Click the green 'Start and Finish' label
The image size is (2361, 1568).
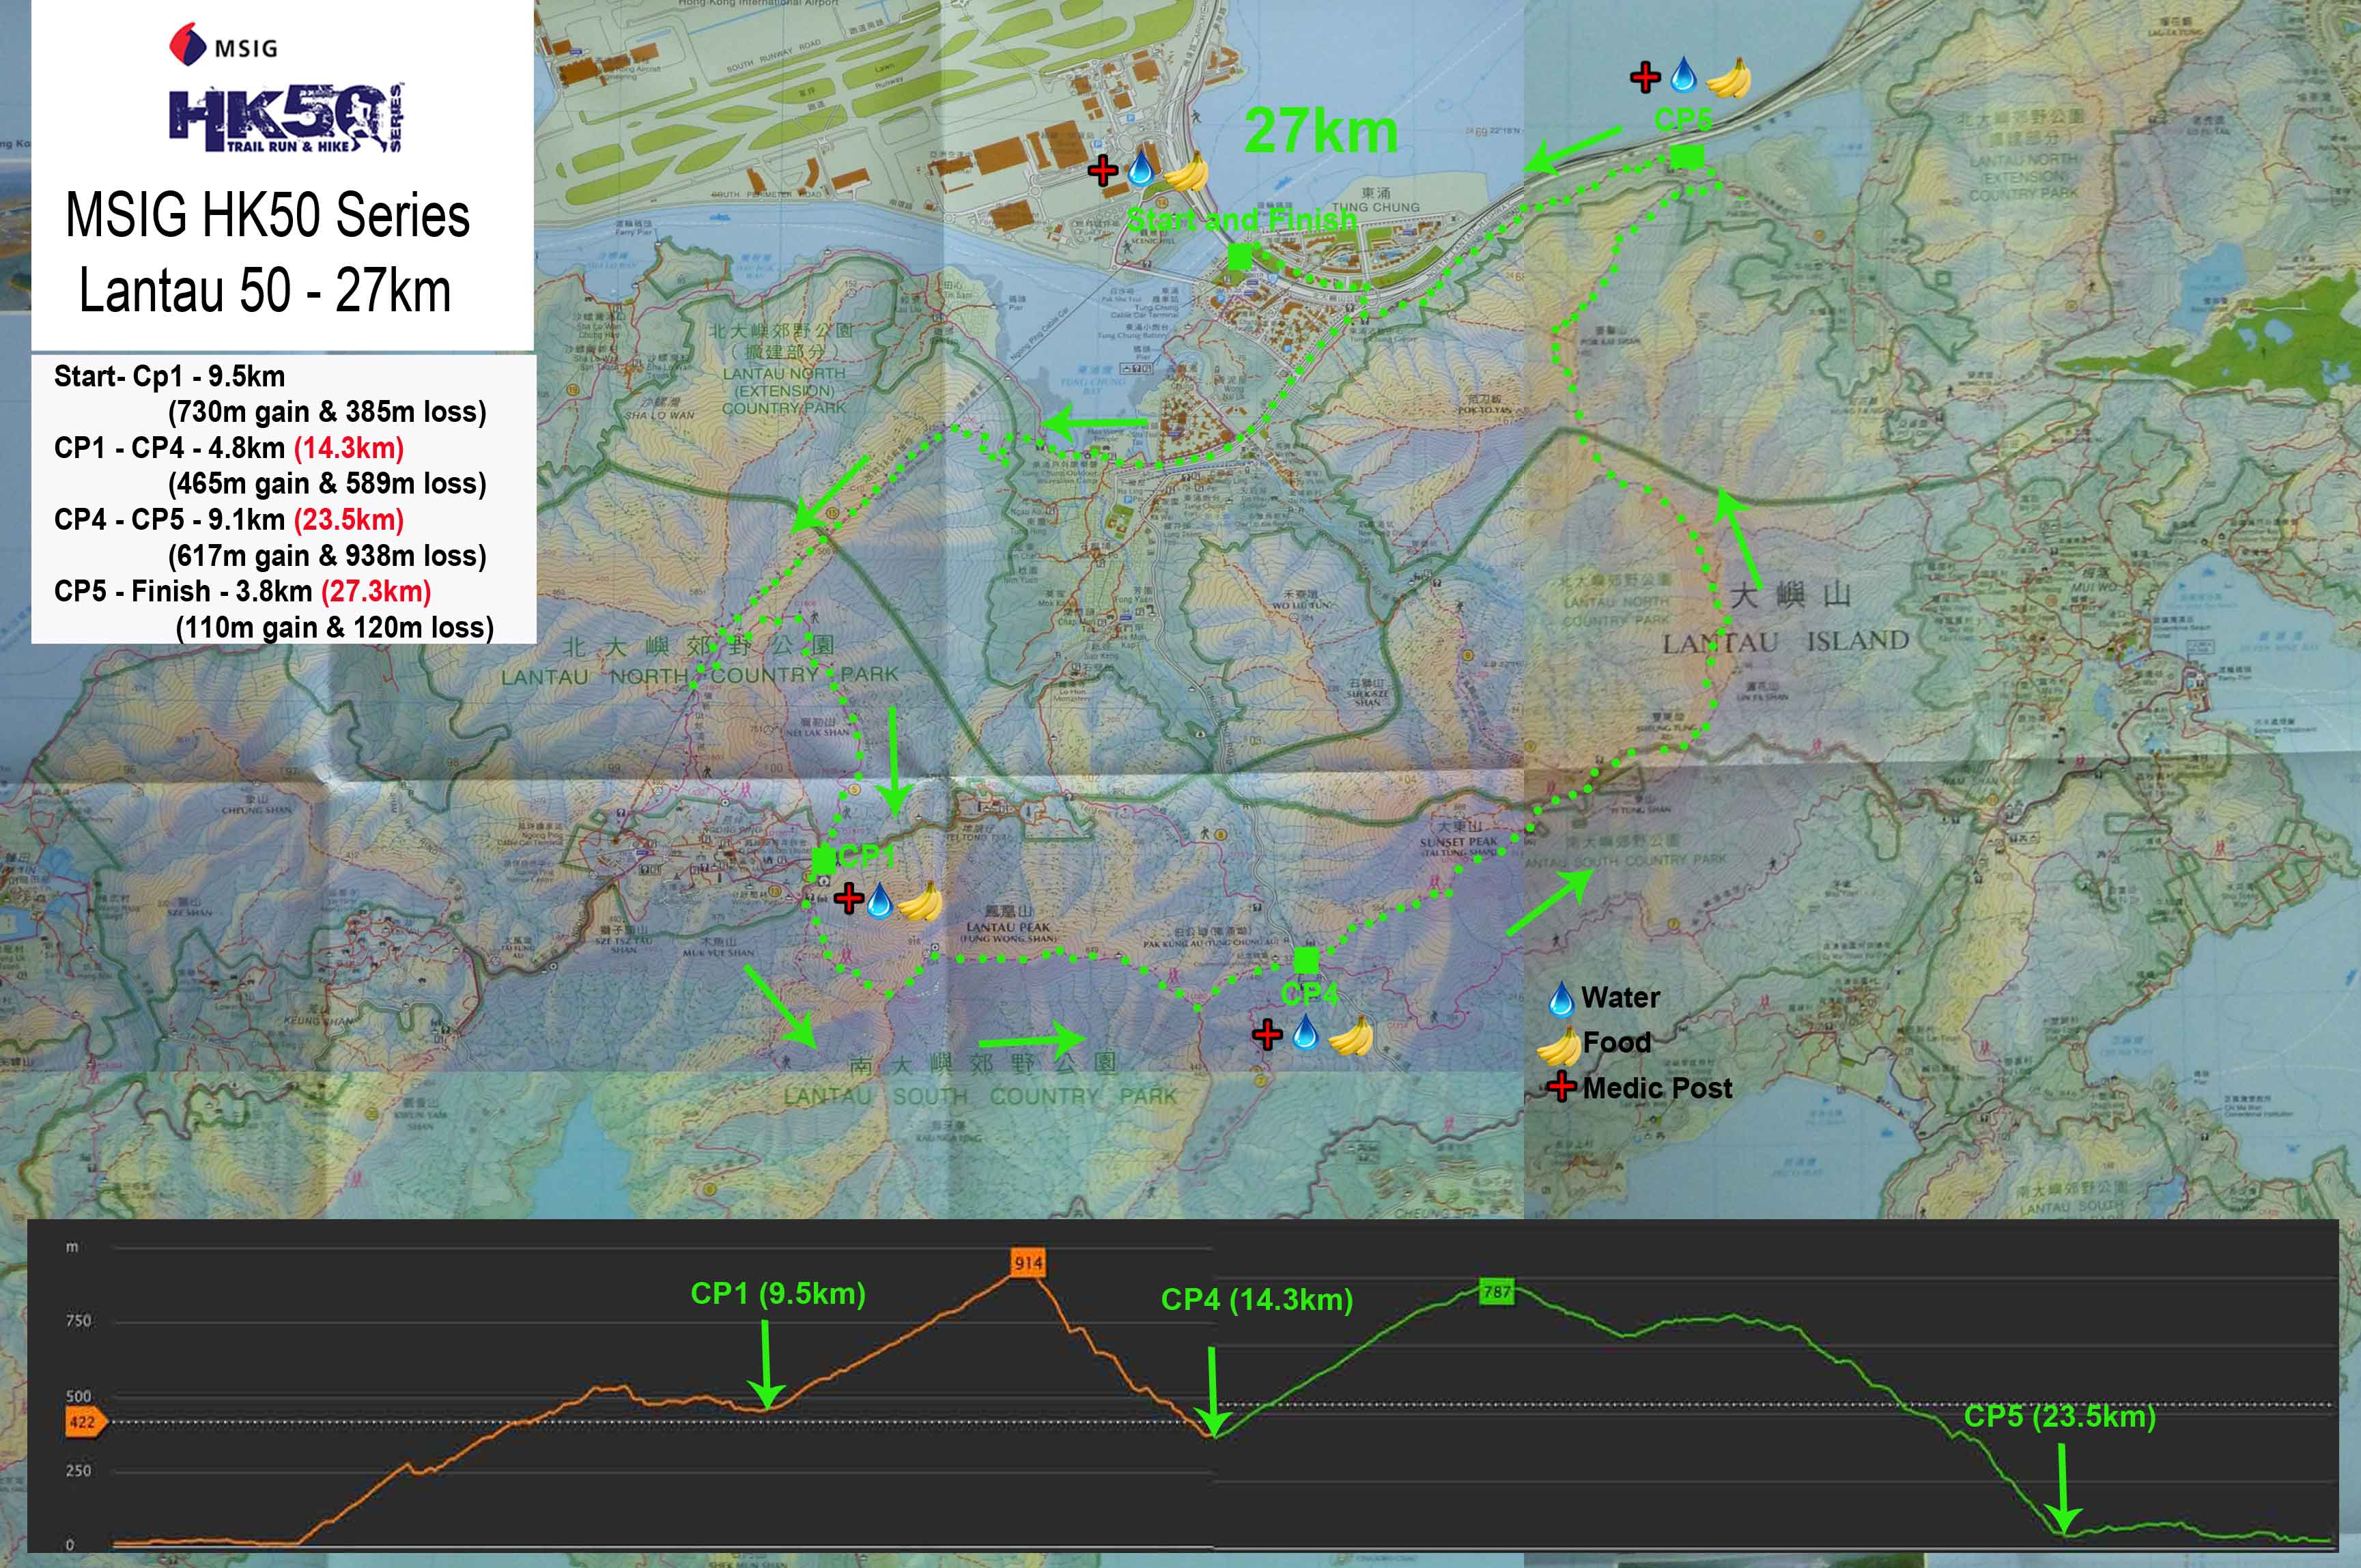pyautogui.click(x=1241, y=219)
